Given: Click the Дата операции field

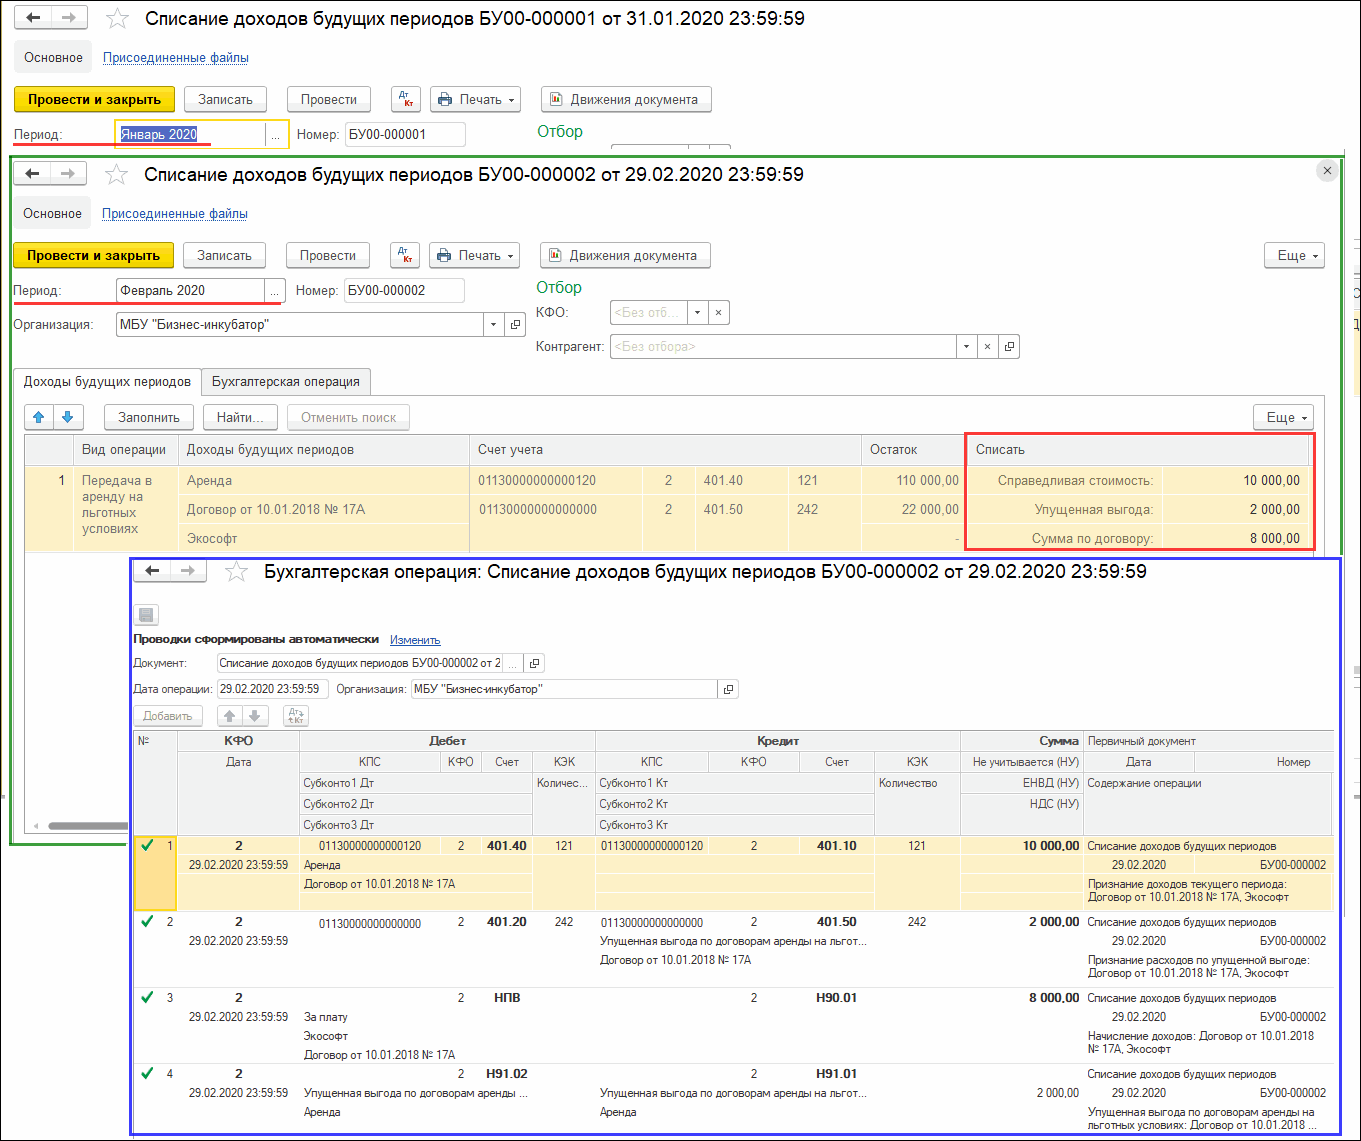Looking at the screenshot, I should (272, 689).
